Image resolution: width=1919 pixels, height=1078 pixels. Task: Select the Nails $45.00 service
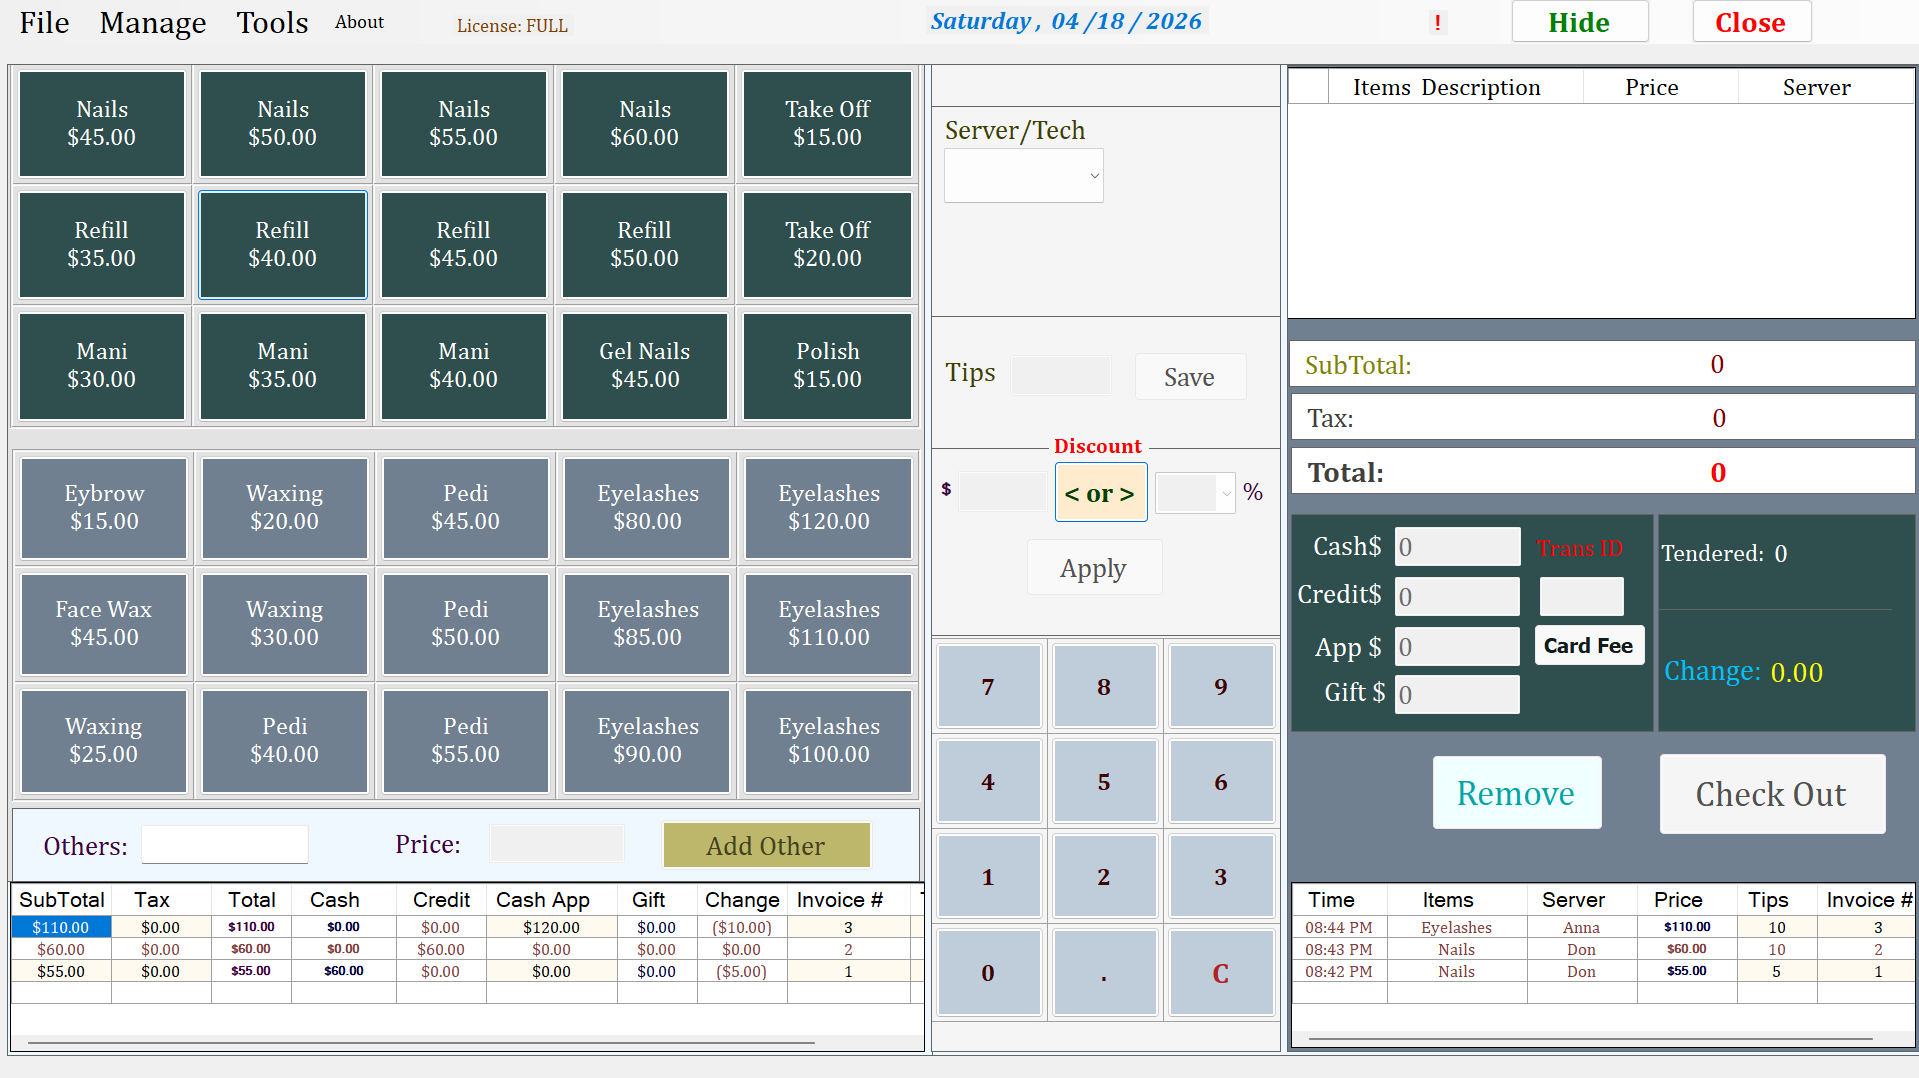101,123
